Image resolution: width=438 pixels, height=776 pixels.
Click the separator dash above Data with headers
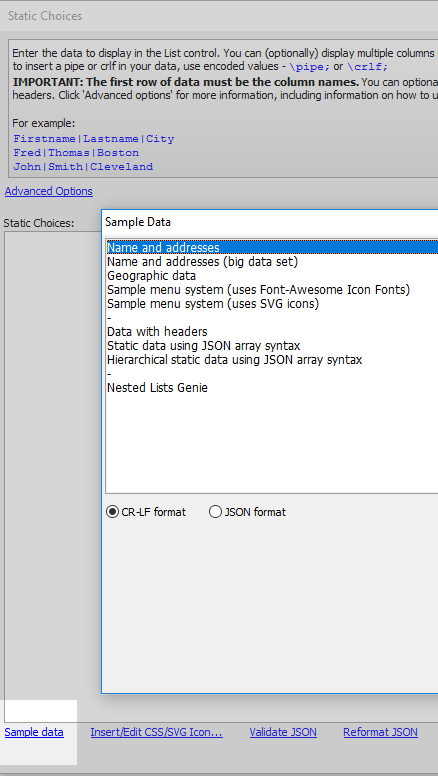click(272, 317)
